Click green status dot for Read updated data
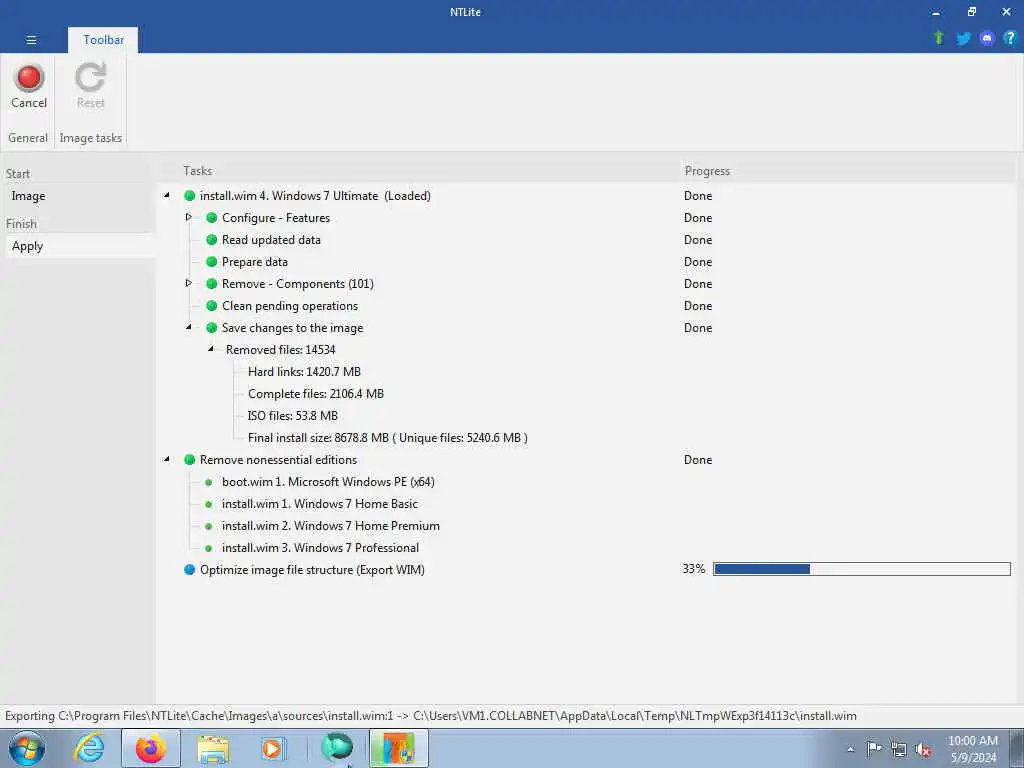1024x768 pixels. pos(212,240)
